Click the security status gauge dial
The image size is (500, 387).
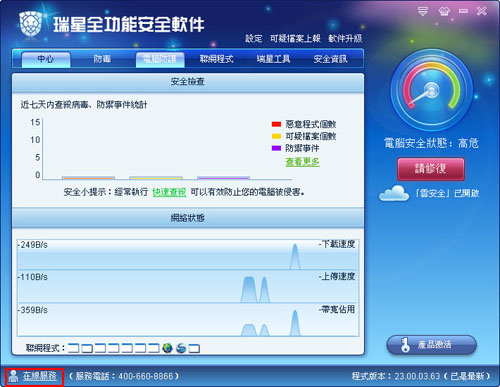pos(431,90)
